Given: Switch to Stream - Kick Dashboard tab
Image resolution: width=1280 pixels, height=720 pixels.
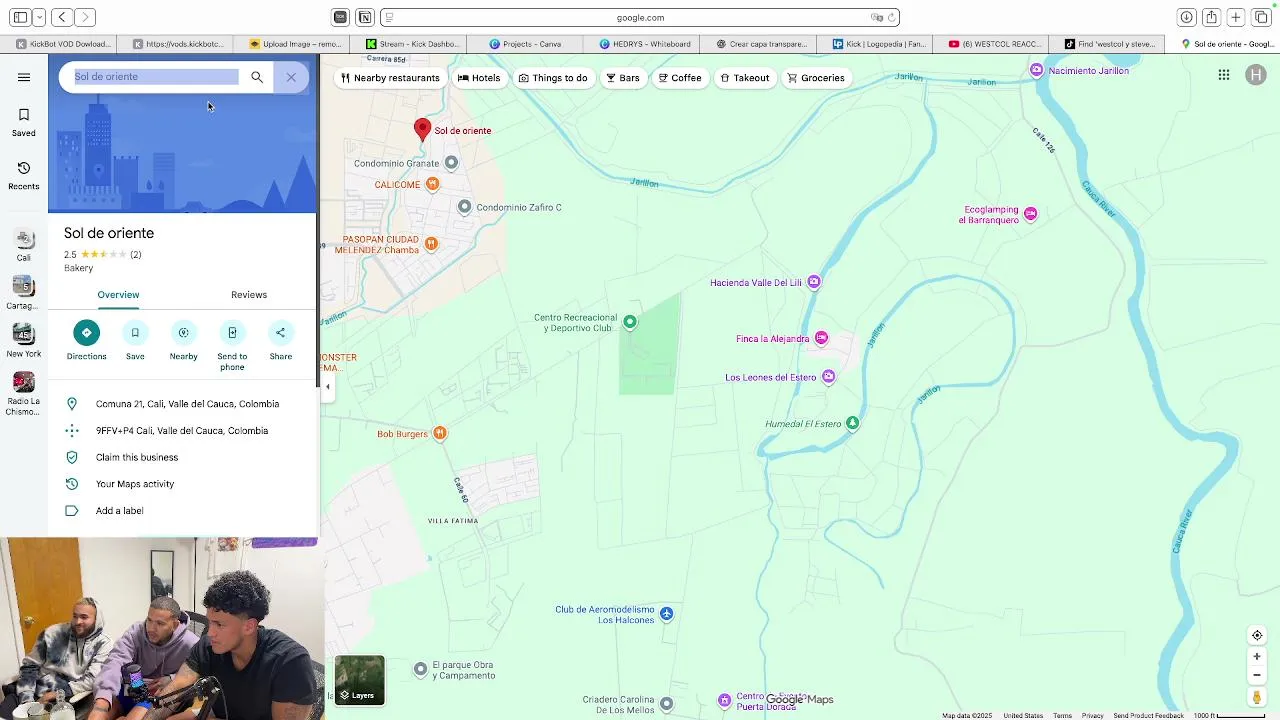Looking at the screenshot, I should point(413,44).
